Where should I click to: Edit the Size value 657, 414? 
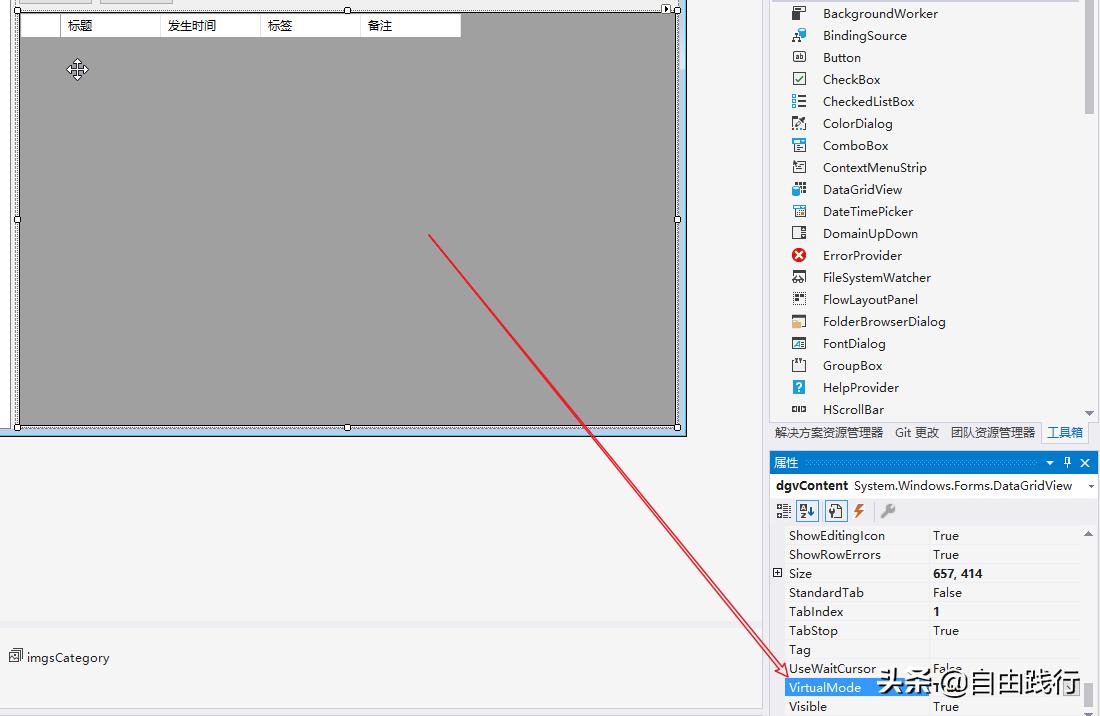point(1005,573)
